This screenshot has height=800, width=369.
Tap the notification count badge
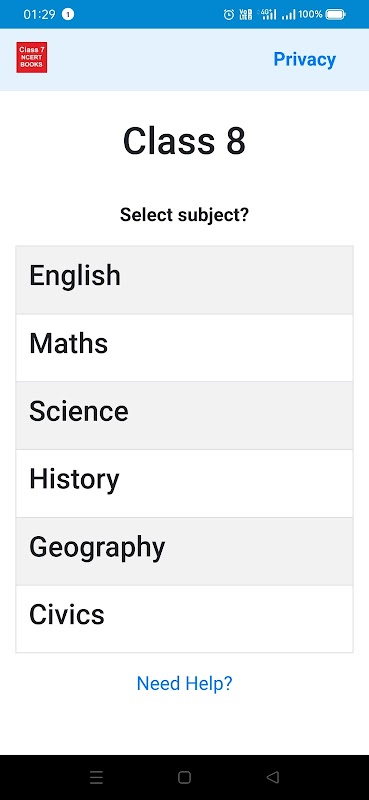pos(68,14)
